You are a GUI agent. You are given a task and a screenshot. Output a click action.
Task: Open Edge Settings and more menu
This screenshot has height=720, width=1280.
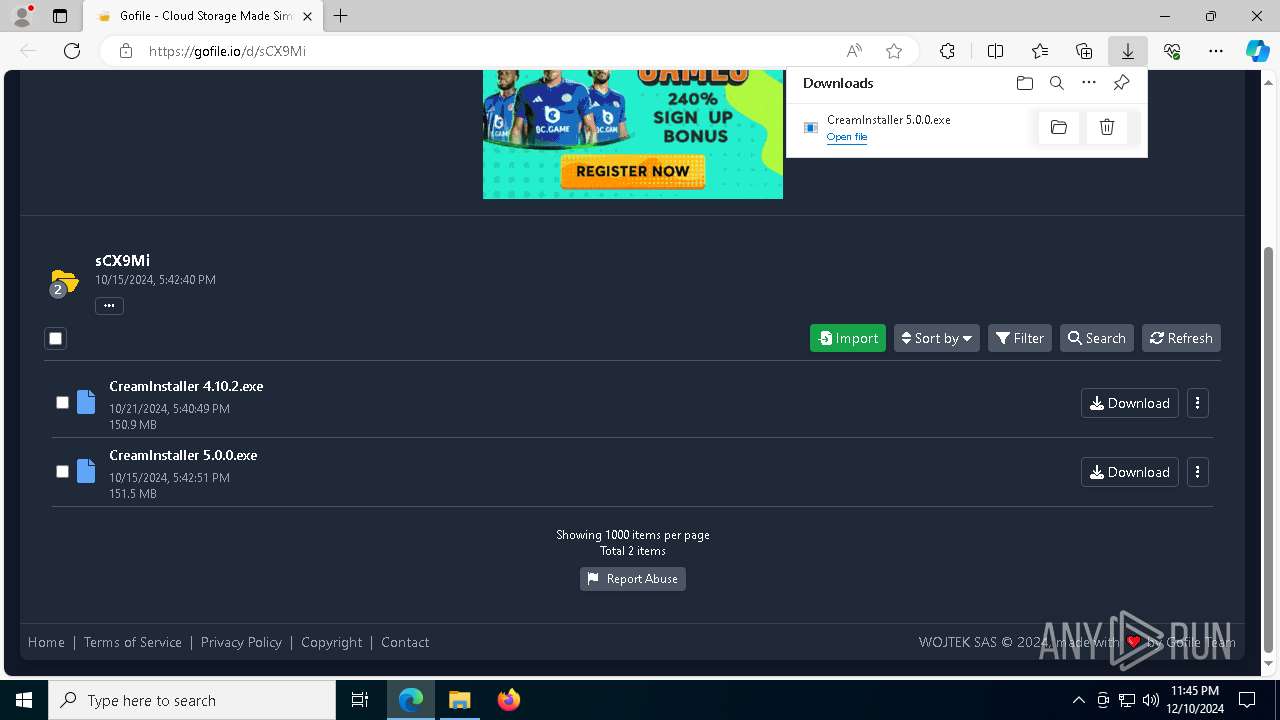click(1216, 51)
